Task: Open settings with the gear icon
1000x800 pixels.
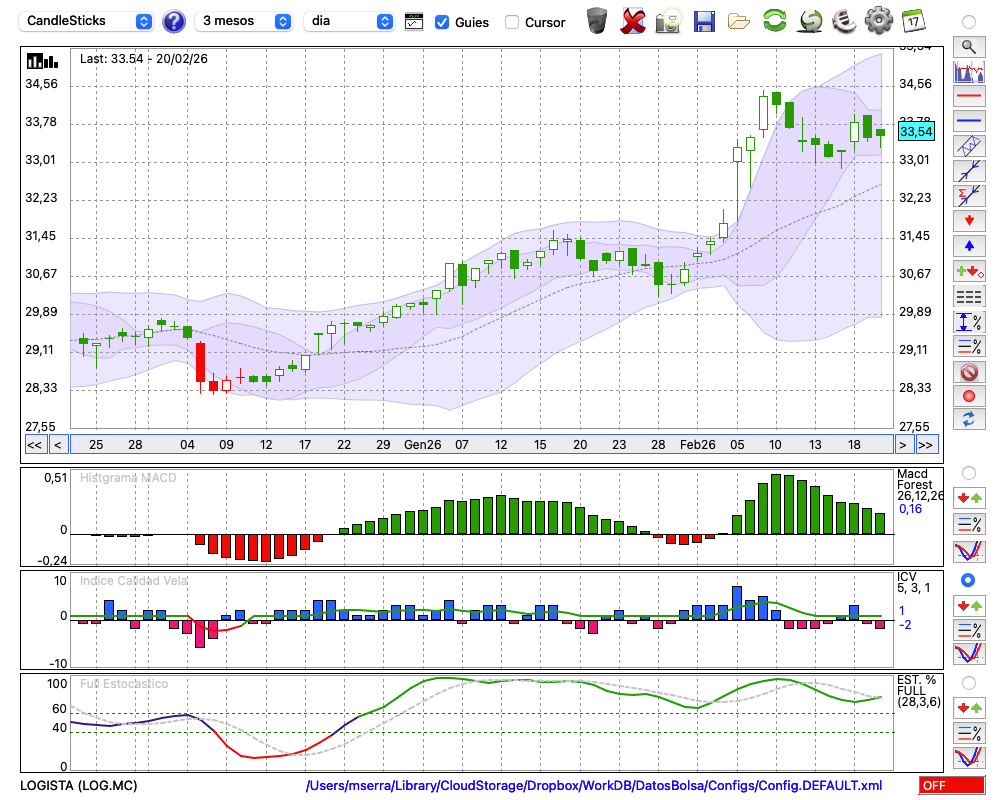Action: point(878,21)
